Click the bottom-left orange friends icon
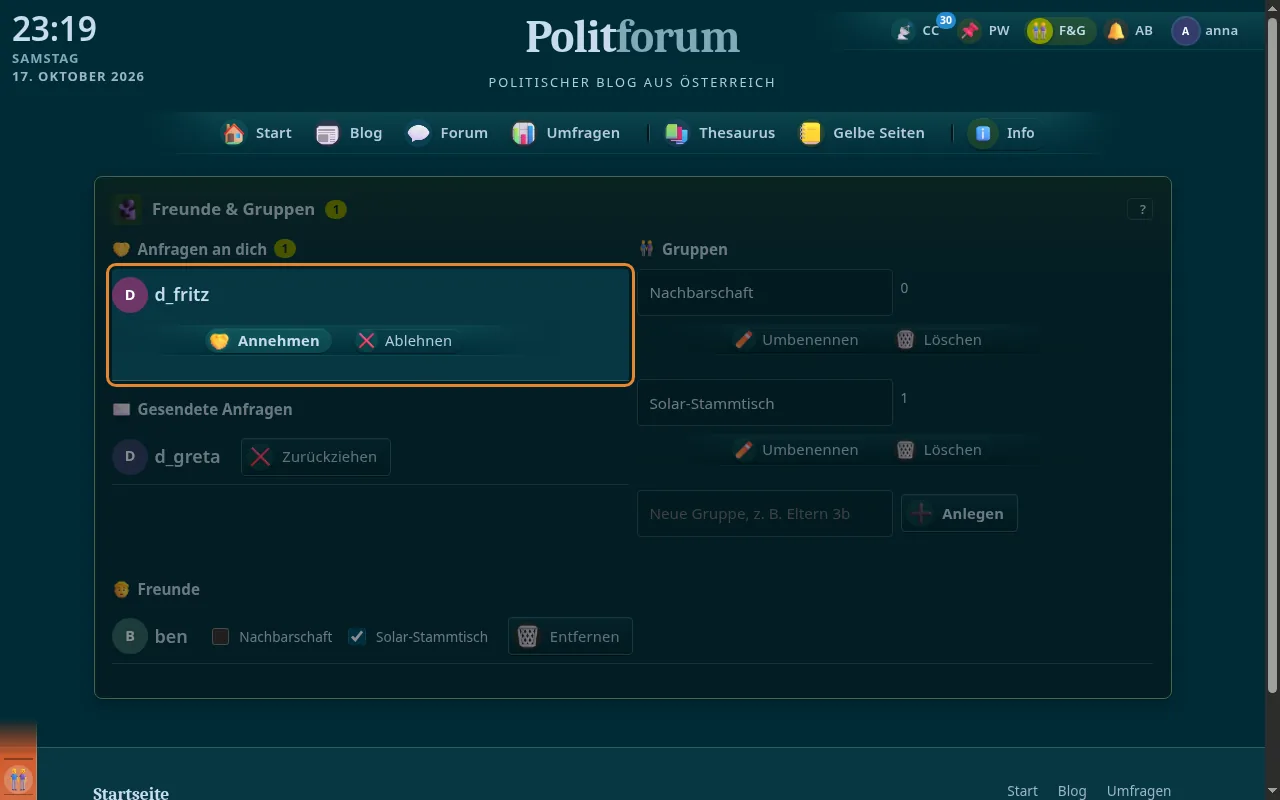 18,778
